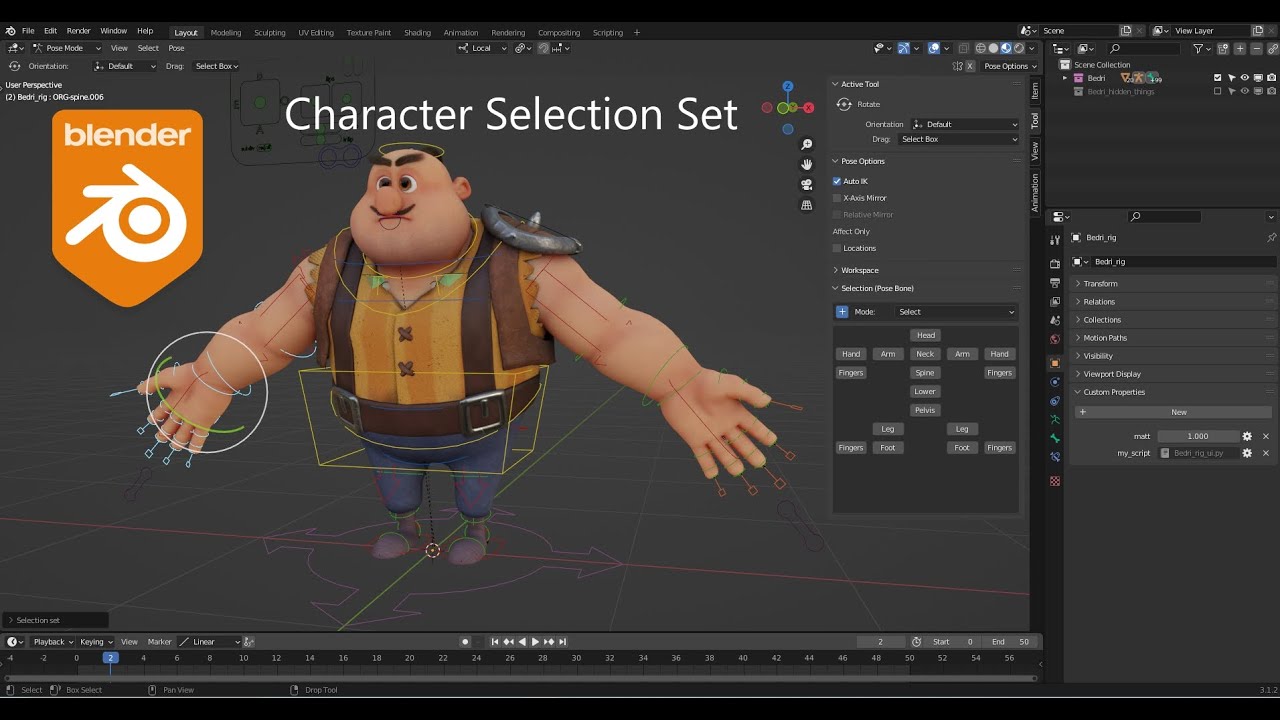Click the hand pan view icon
1280x720 pixels.
(807, 164)
